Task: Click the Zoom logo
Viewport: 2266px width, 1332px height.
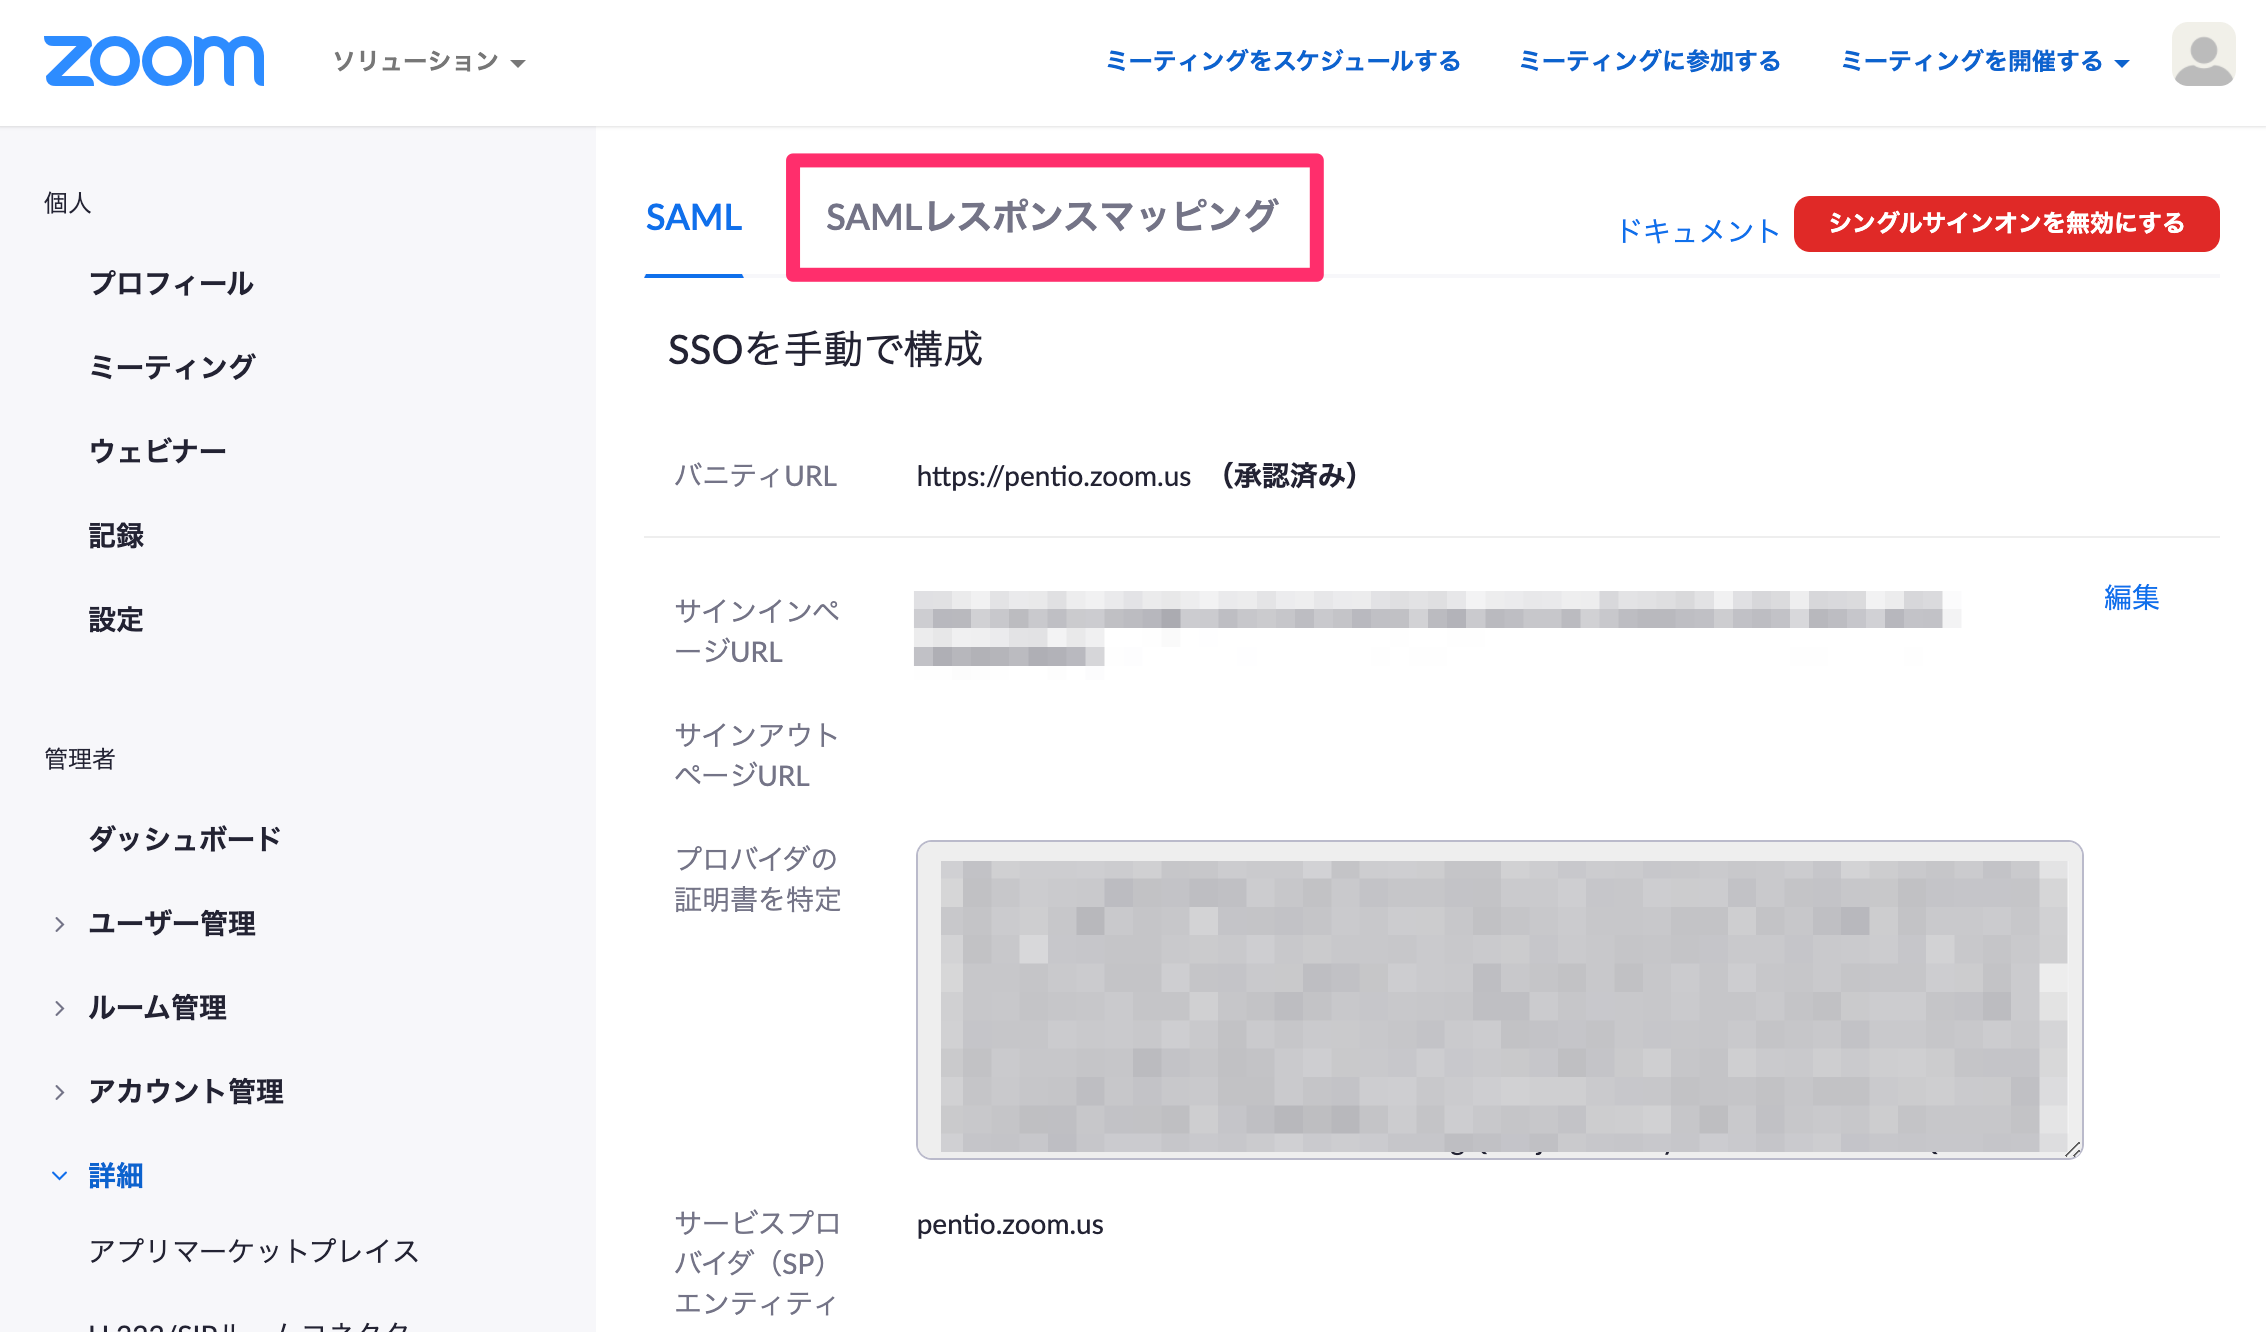Action: (x=154, y=61)
